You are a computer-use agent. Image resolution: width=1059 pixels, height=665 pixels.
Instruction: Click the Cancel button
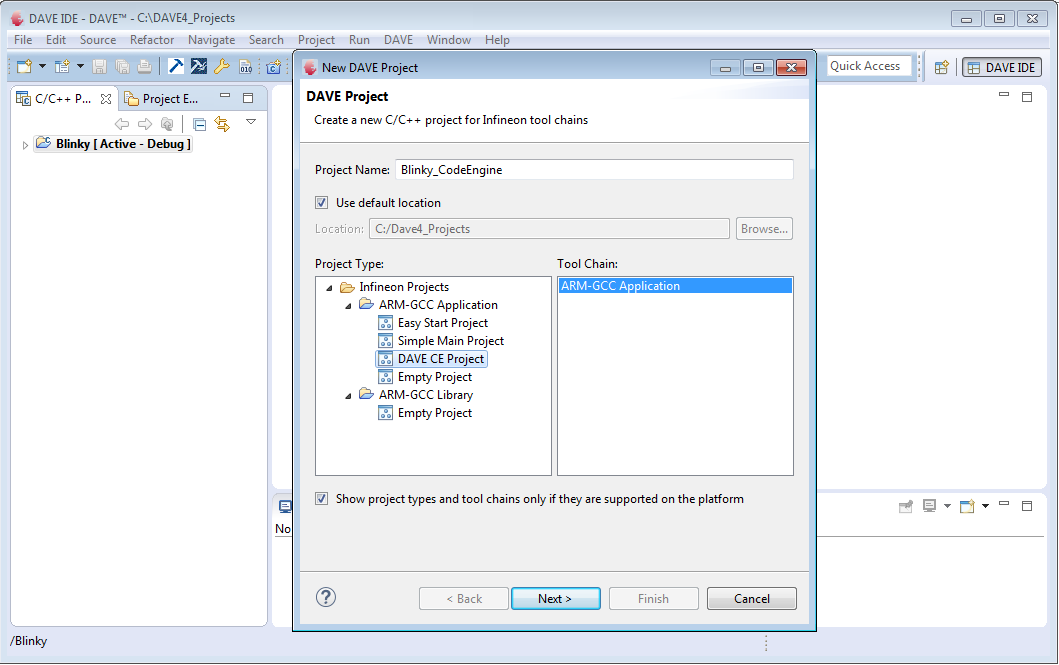click(x=752, y=599)
